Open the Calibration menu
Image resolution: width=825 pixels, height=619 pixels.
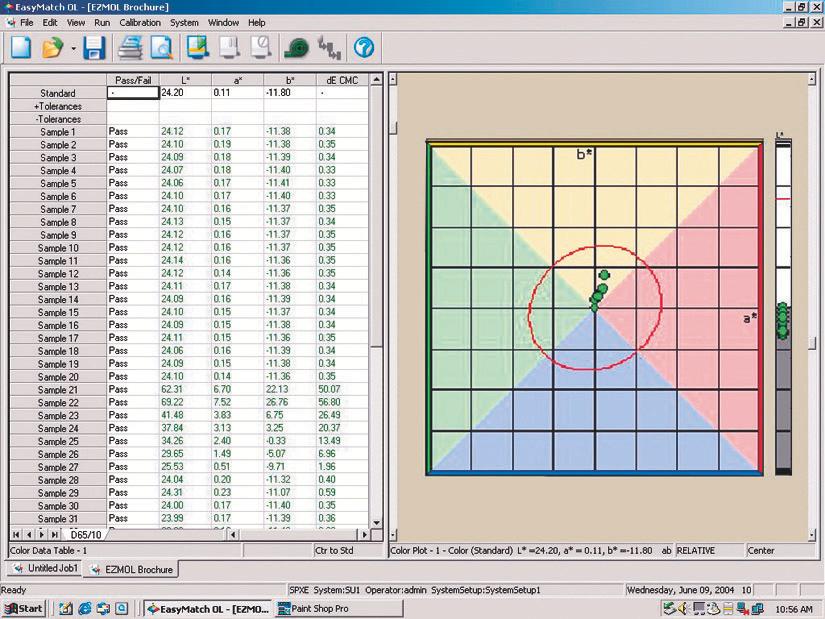coord(139,22)
